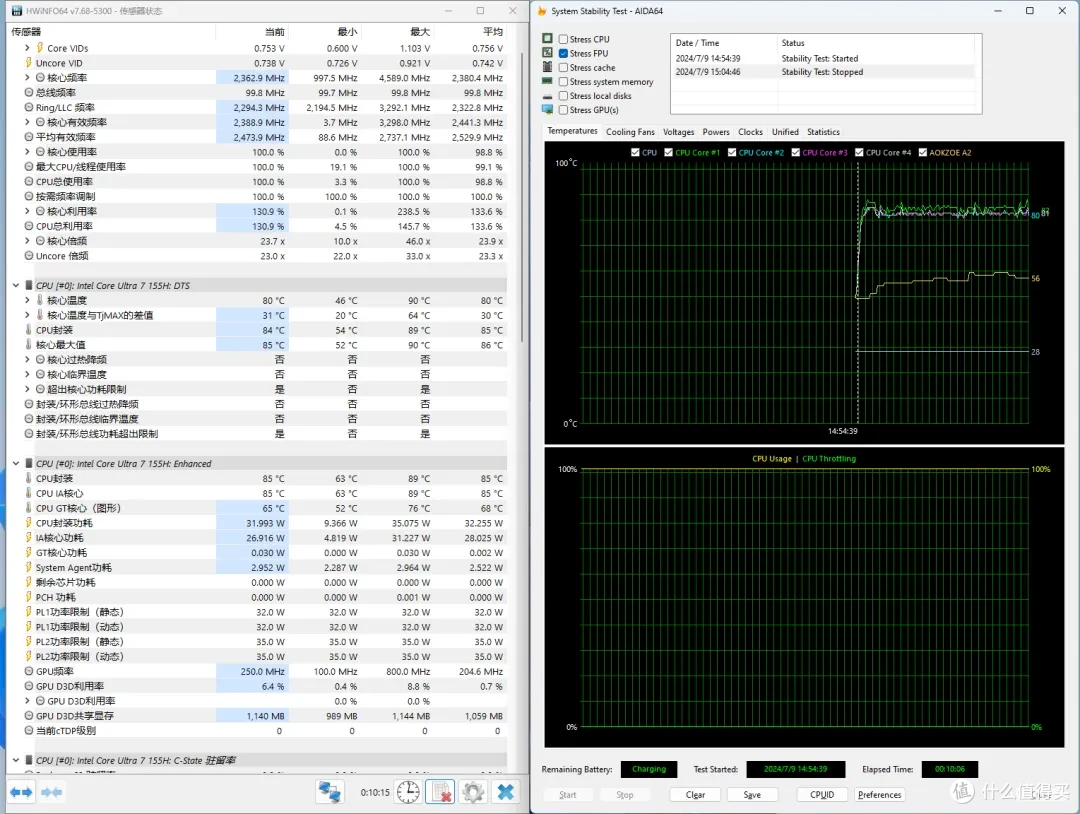Click the CPUID button
The width and height of the screenshot is (1080, 814).
click(x=822, y=794)
